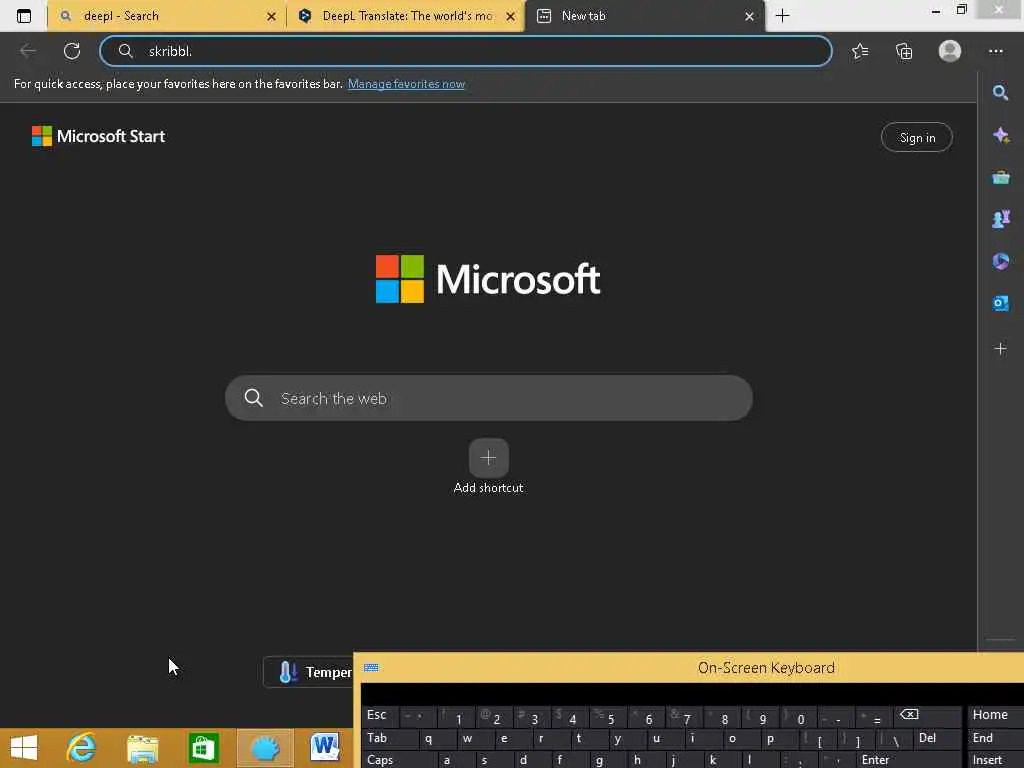Open the Windows Store taskbar icon

click(203, 748)
